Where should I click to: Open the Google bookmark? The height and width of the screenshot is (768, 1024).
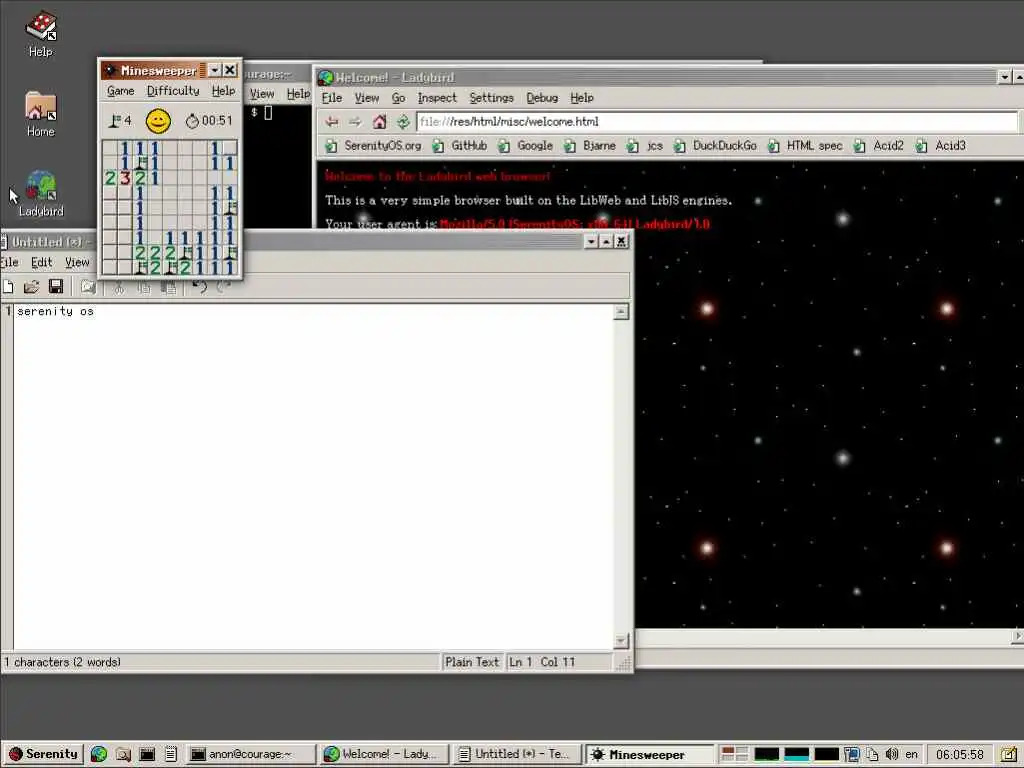[526, 146]
